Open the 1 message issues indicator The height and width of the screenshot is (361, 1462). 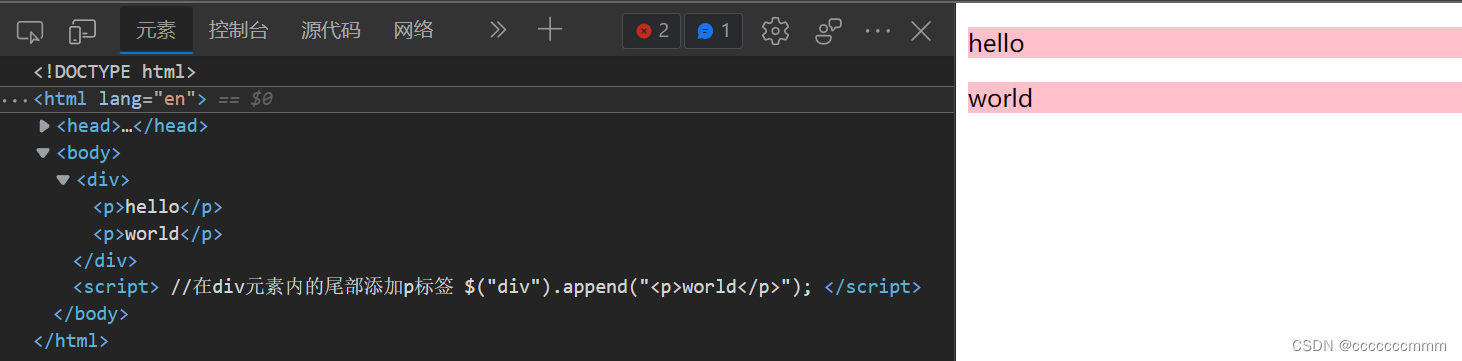click(713, 31)
